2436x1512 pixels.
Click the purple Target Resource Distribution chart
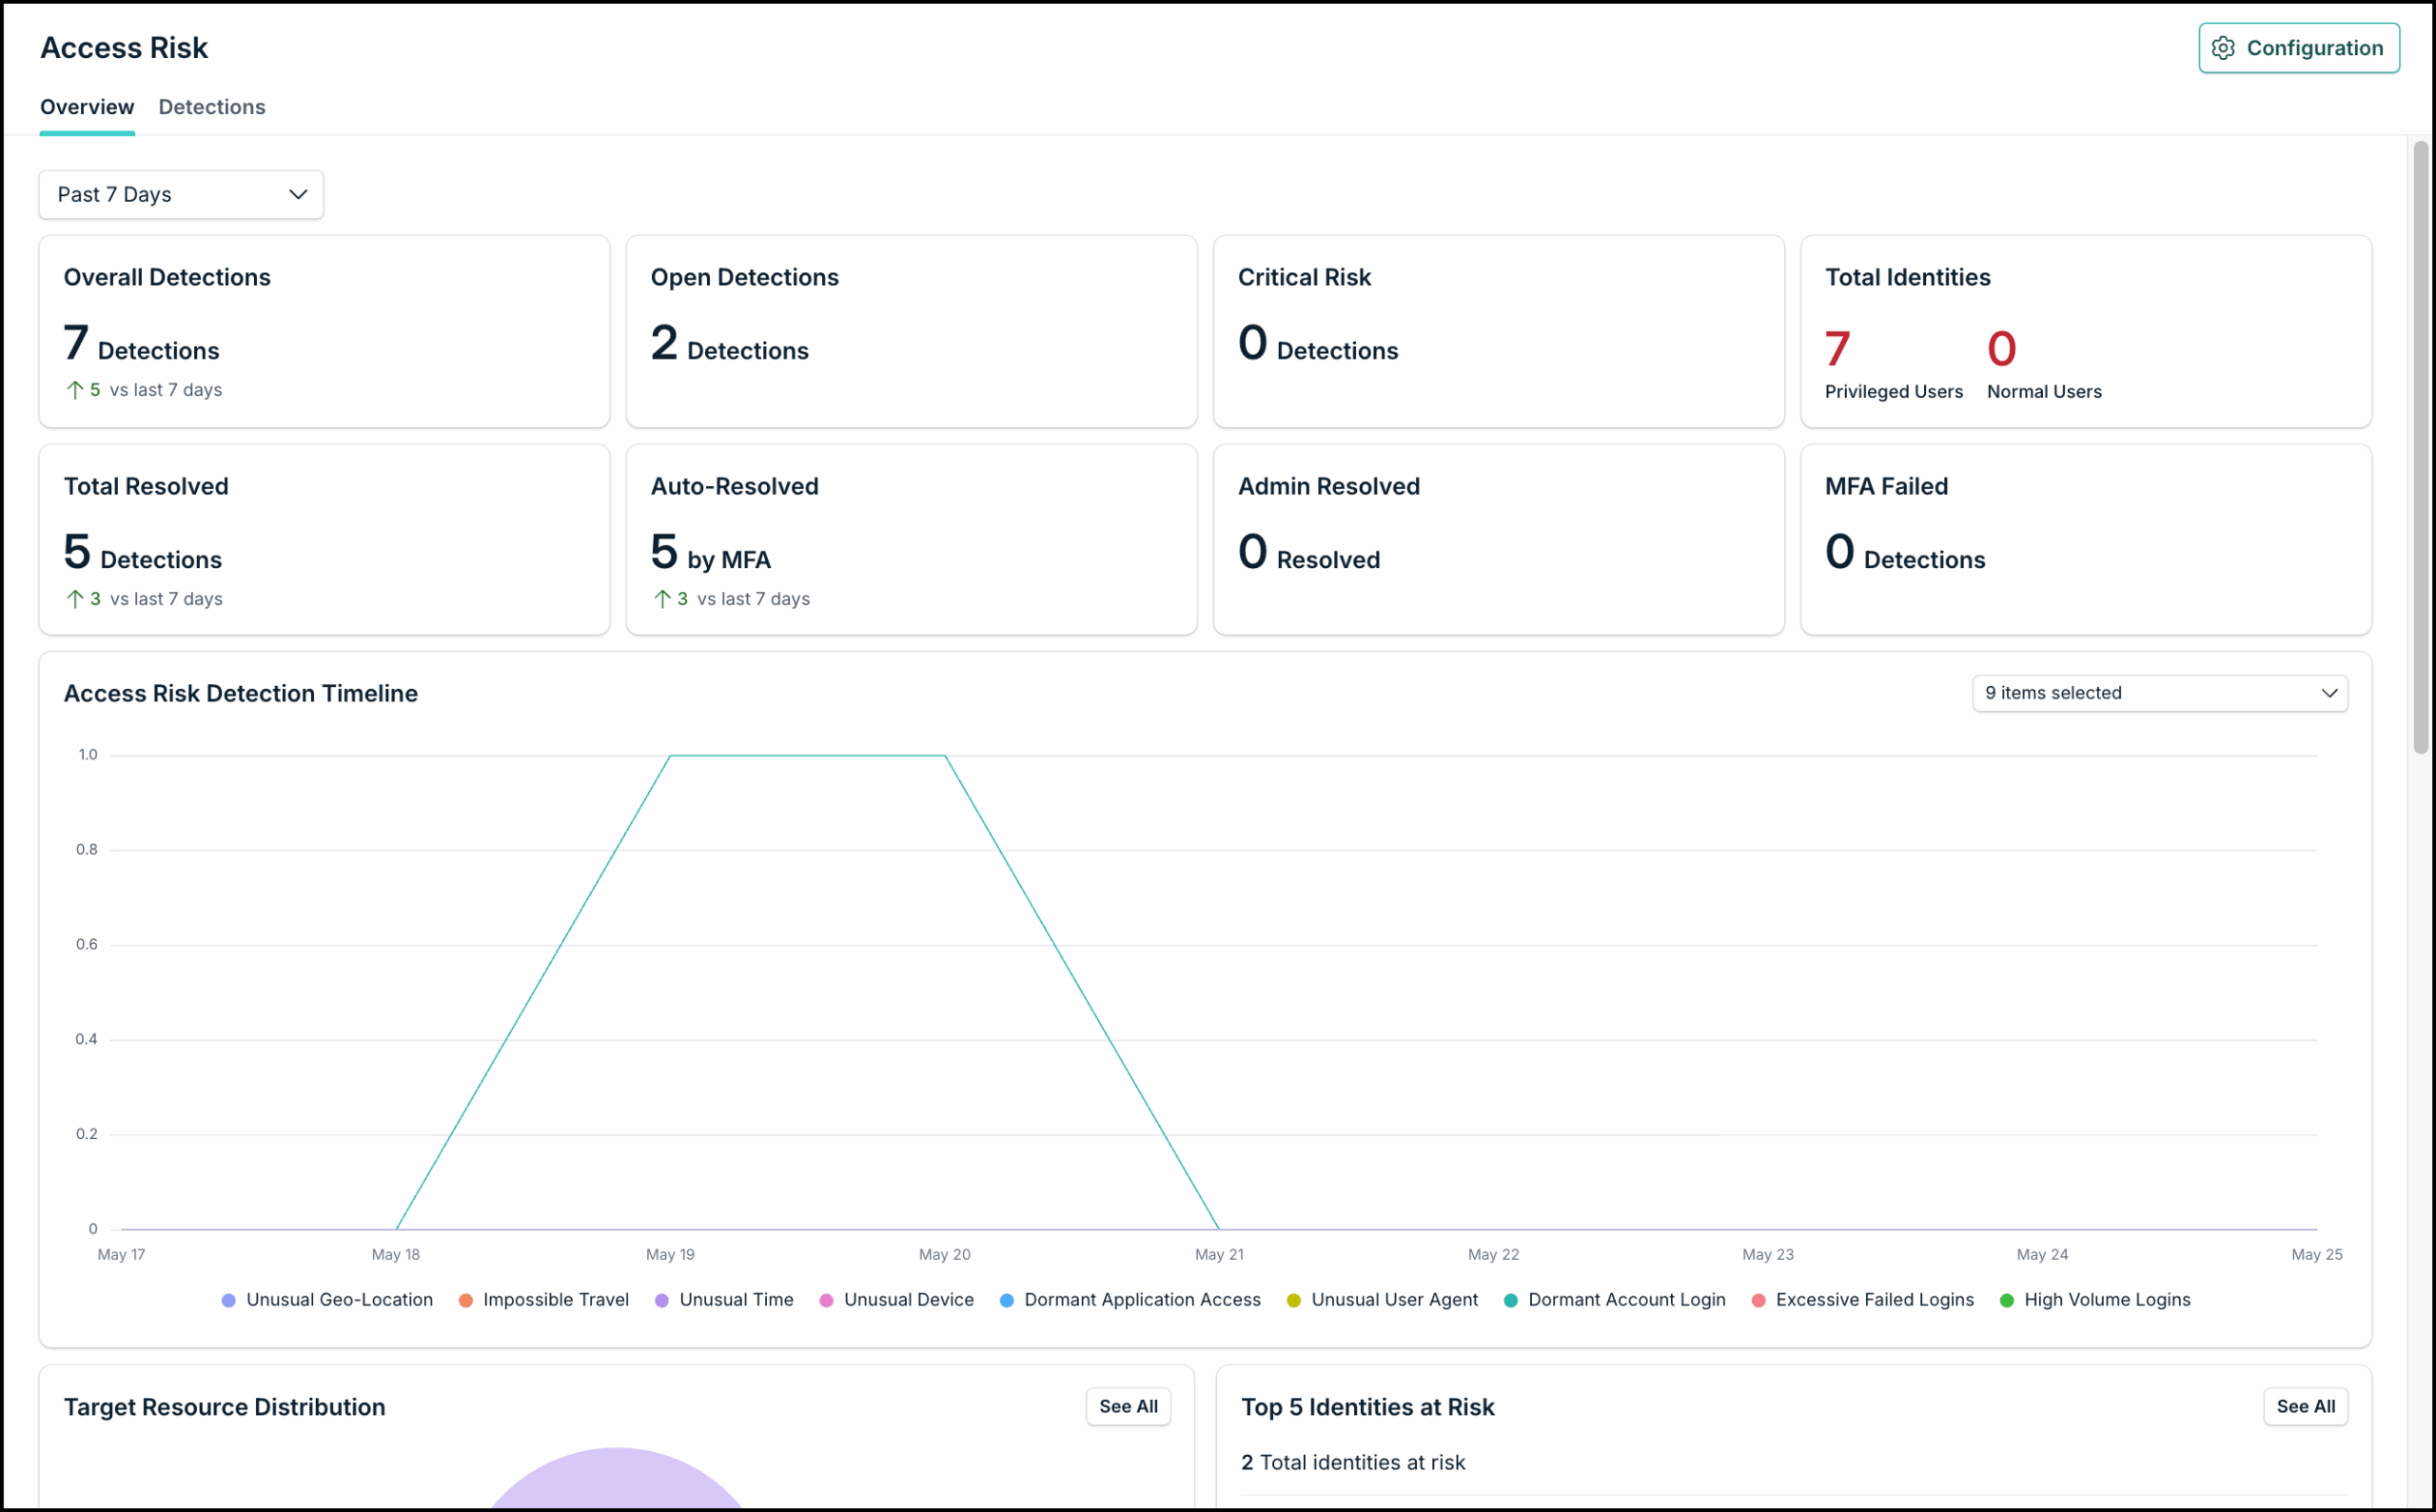pos(617,1480)
